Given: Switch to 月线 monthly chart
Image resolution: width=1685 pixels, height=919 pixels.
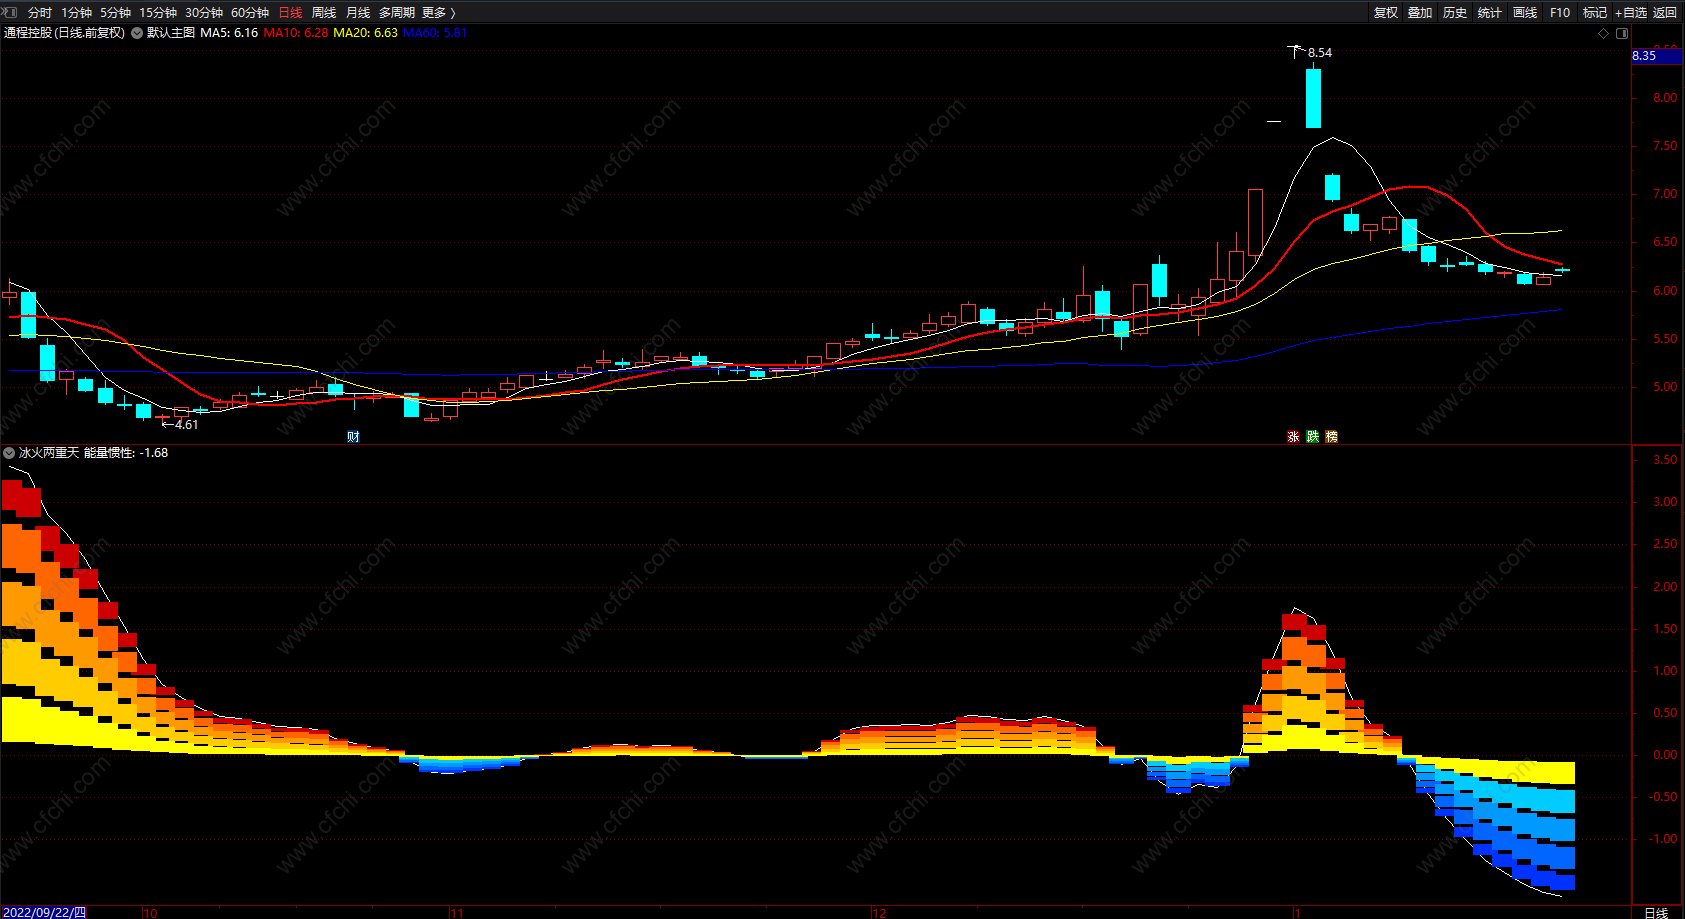Looking at the screenshot, I should point(358,13).
